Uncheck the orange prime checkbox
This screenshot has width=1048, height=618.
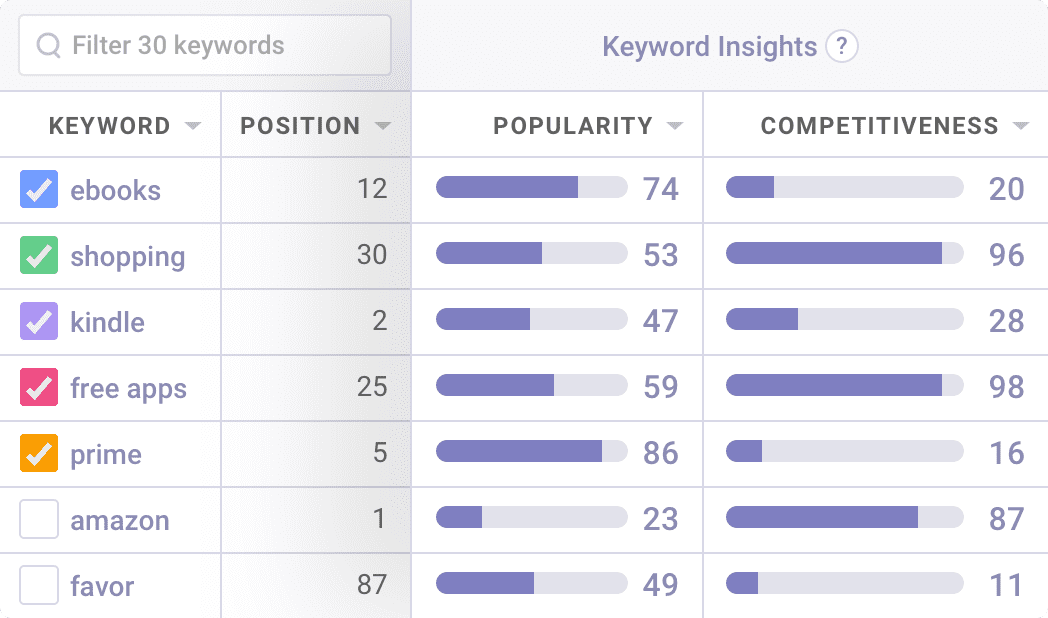(x=39, y=453)
